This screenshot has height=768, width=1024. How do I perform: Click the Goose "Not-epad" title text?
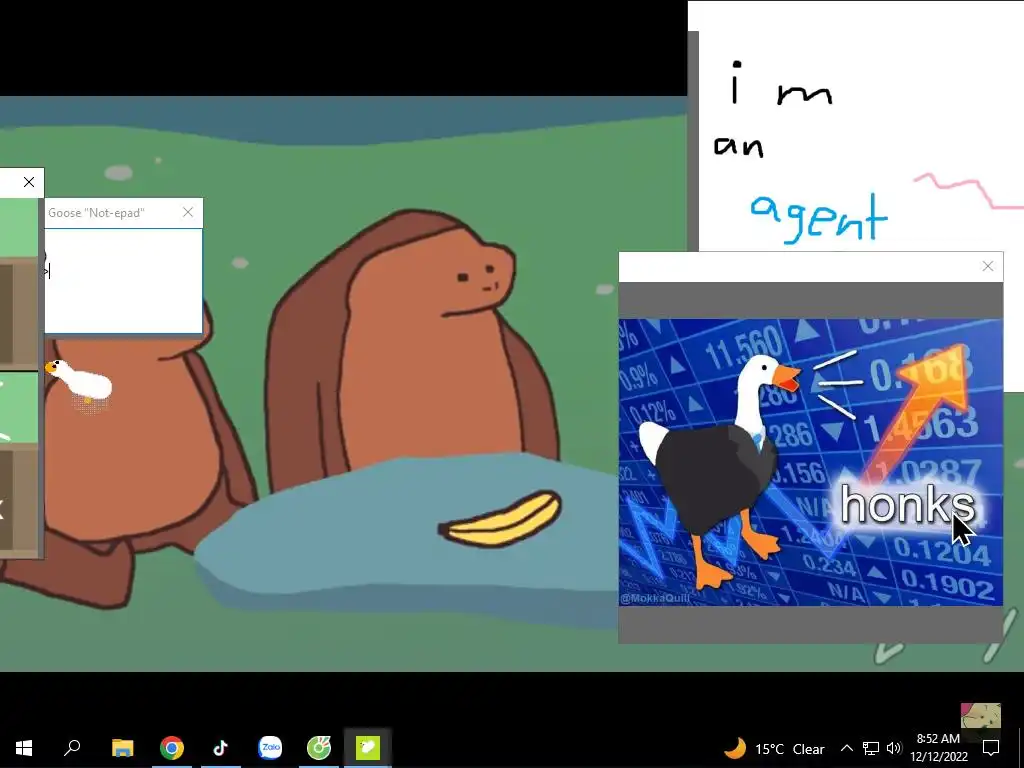coord(96,213)
